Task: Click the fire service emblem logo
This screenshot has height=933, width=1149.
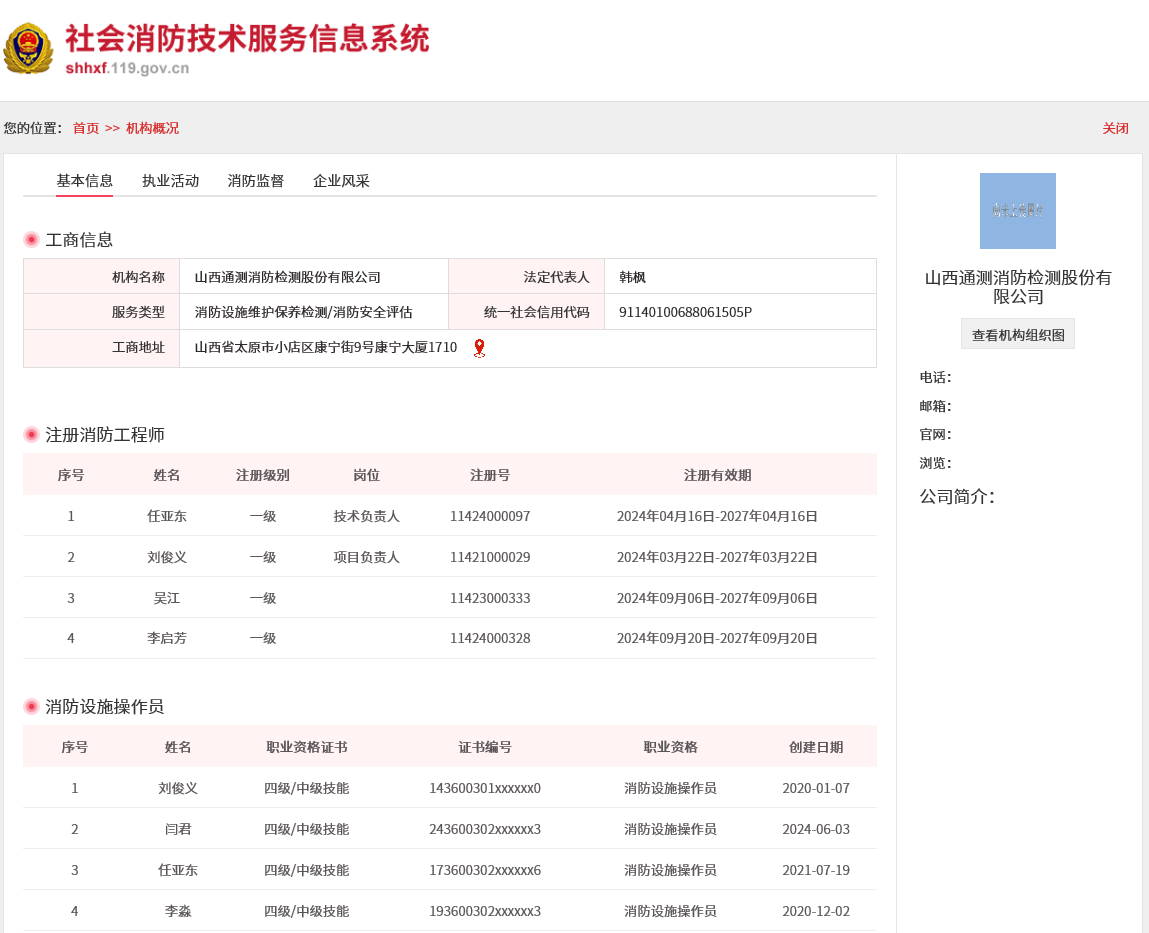Action: (28, 48)
